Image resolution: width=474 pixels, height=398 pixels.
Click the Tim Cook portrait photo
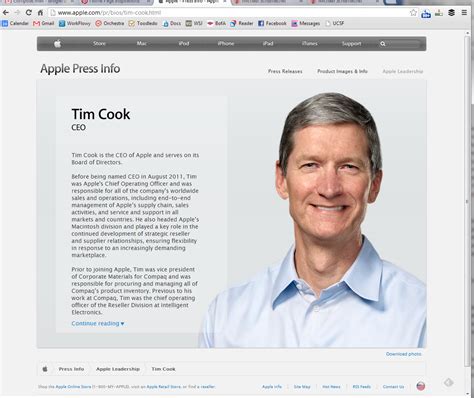pos(313,220)
